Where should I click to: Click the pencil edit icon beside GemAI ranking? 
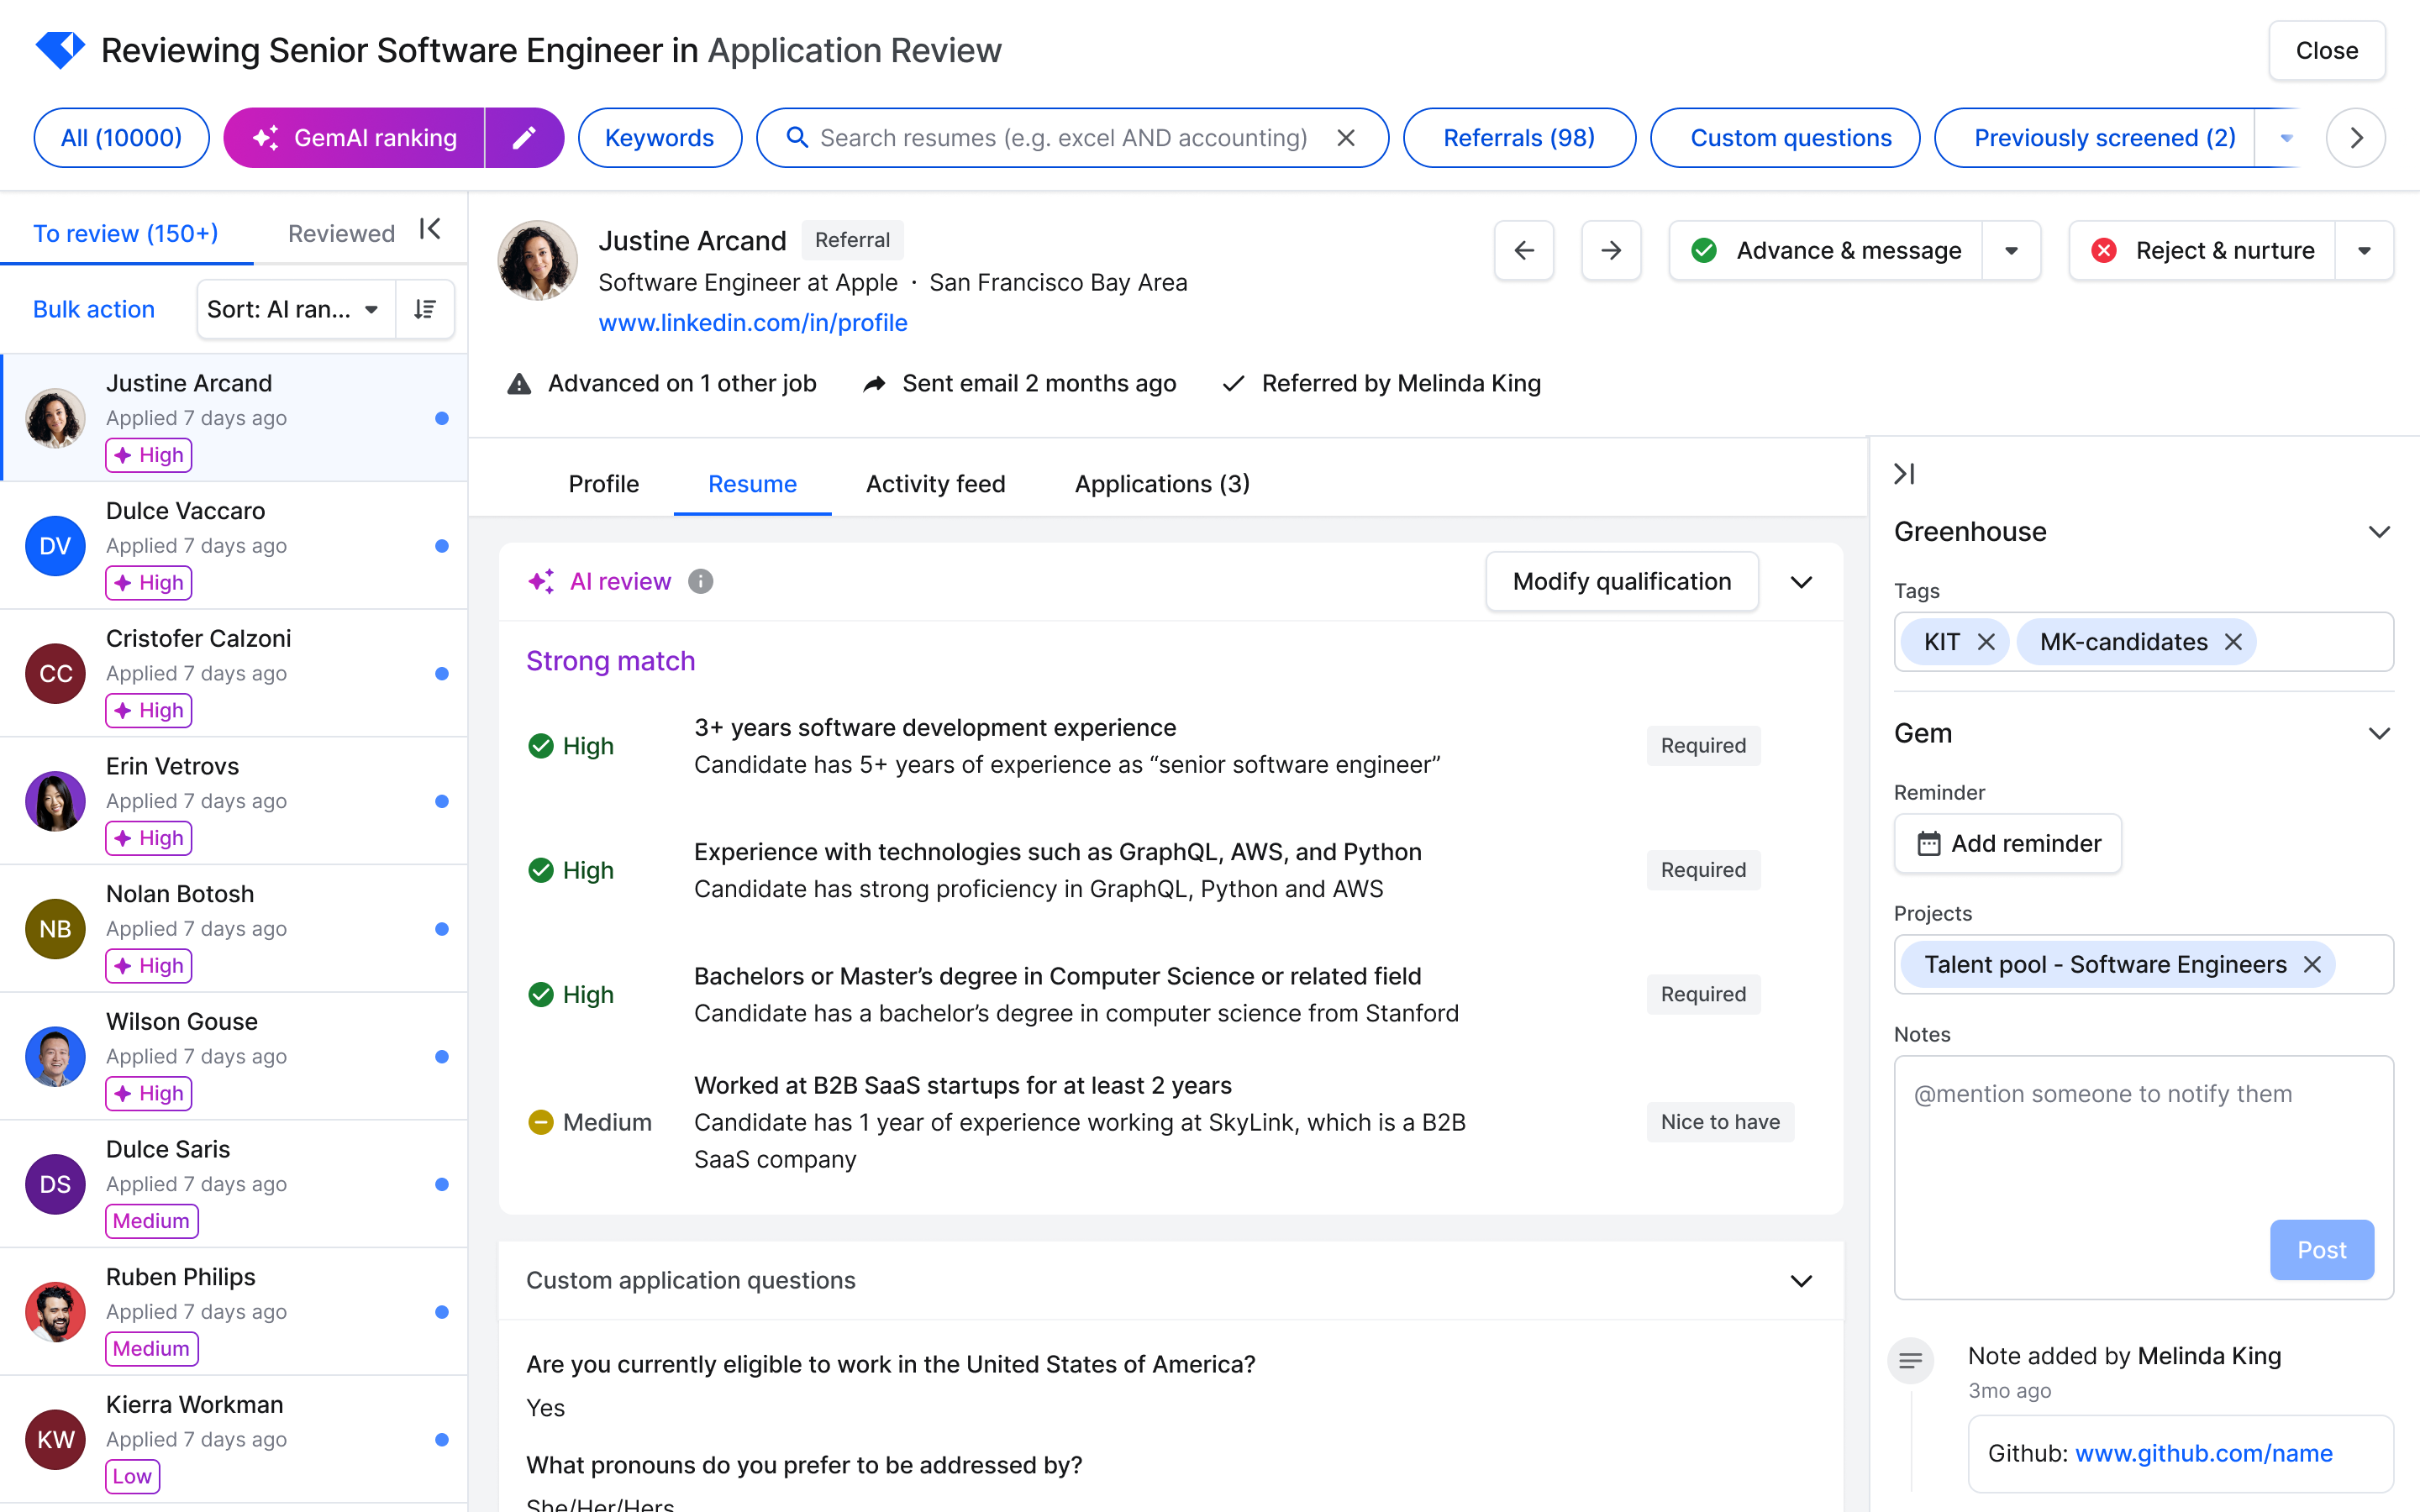pos(524,138)
